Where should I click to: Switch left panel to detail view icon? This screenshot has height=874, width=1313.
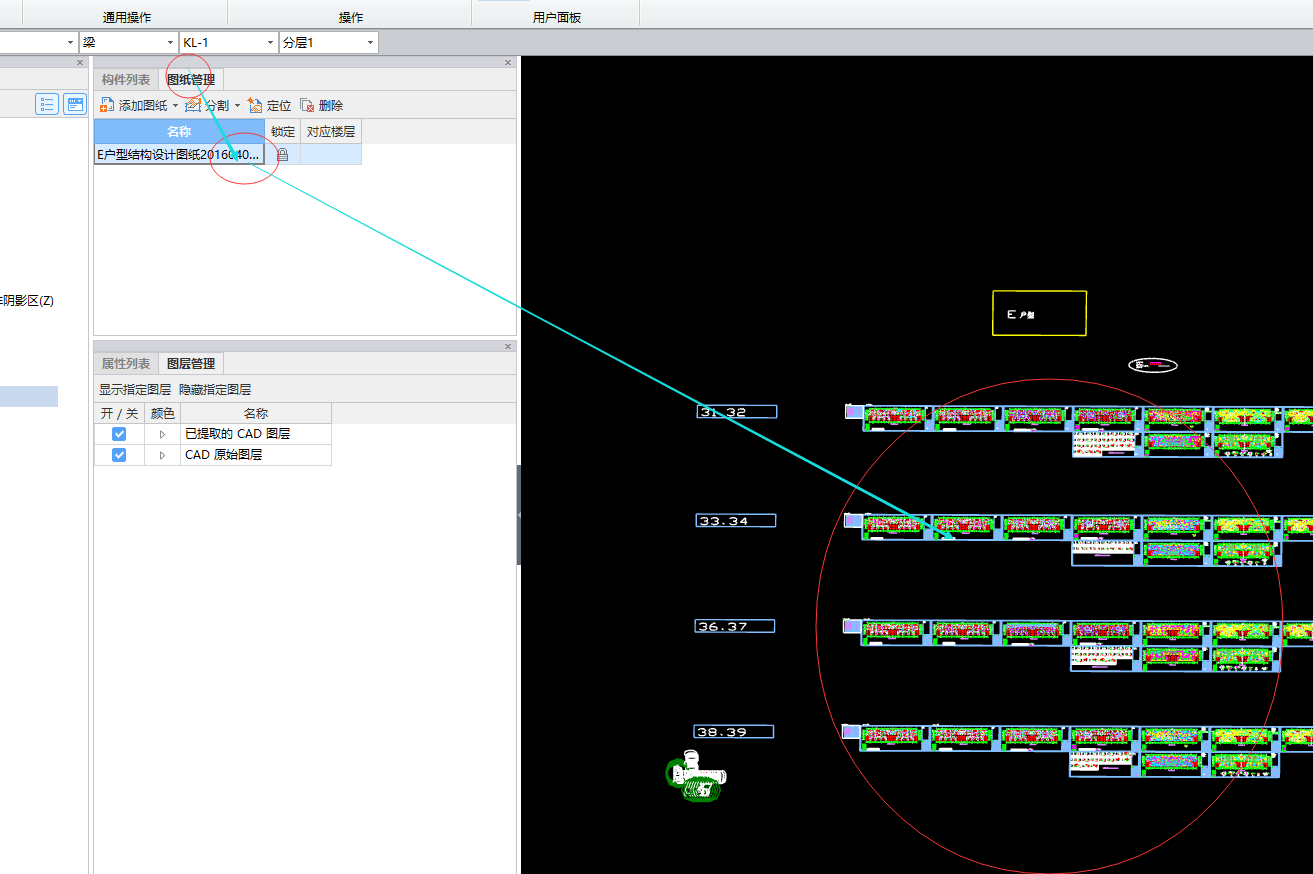coord(75,104)
